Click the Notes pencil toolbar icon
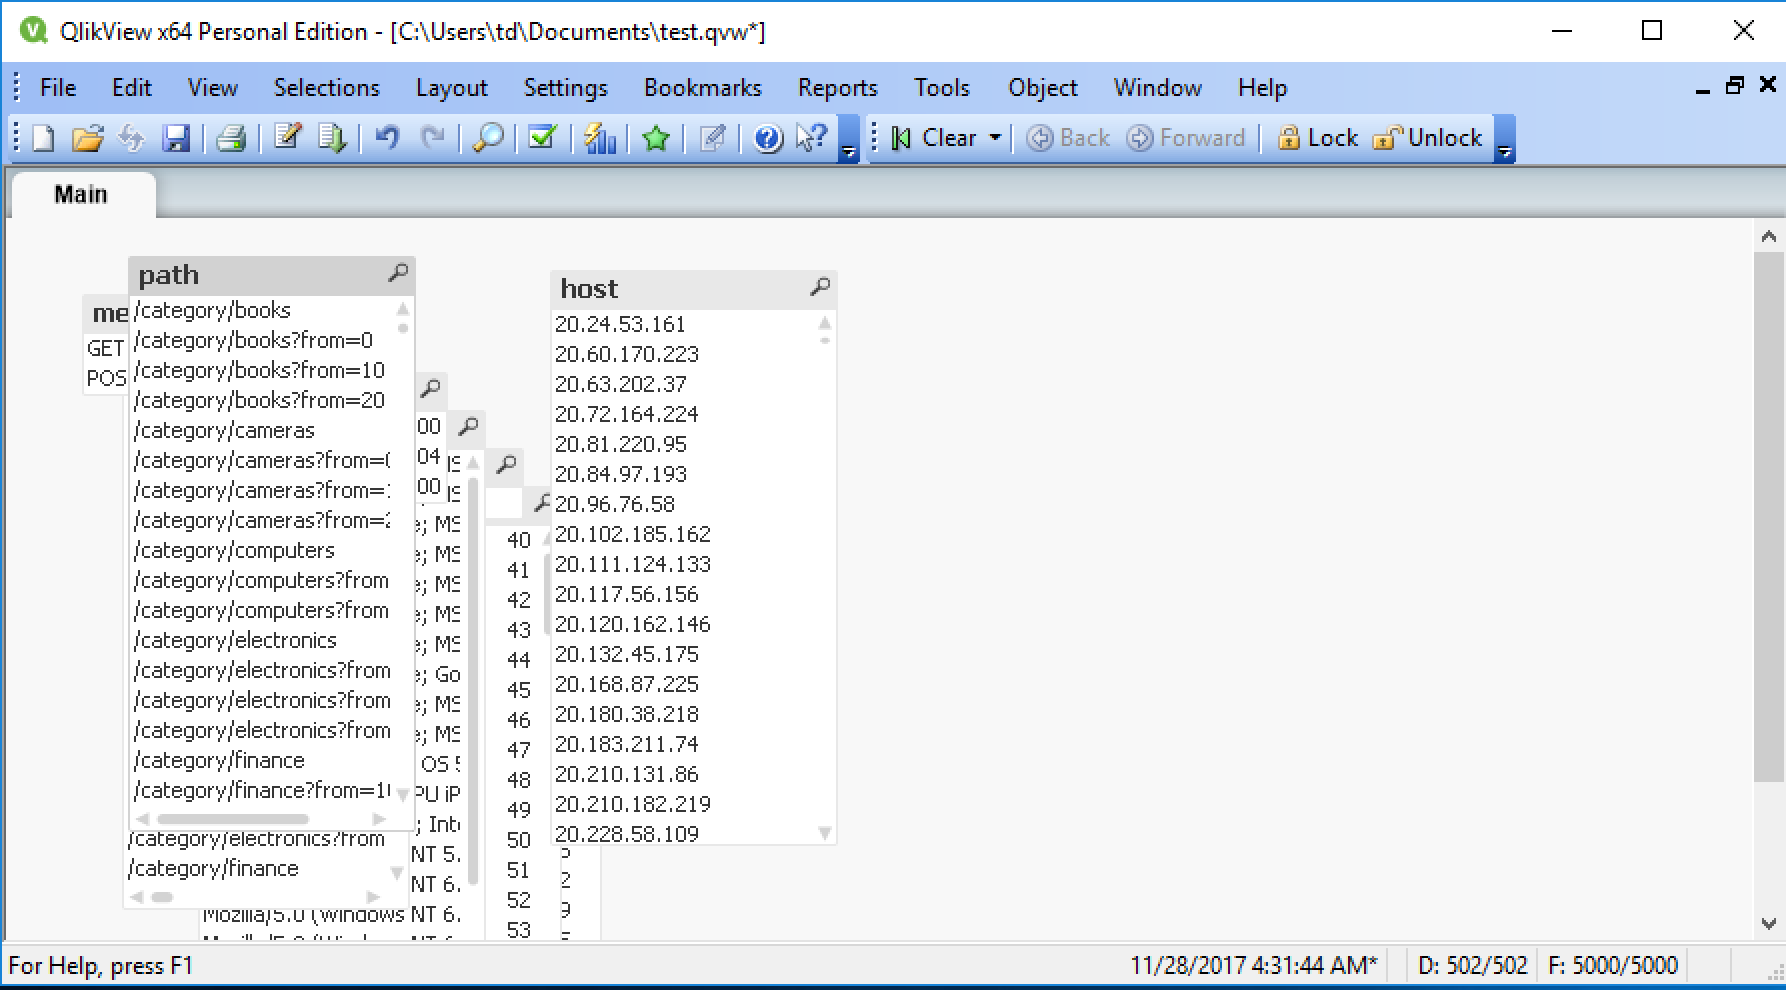The width and height of the screenshot is (1786, 990). pyautogui.click(x=712, y=138)
